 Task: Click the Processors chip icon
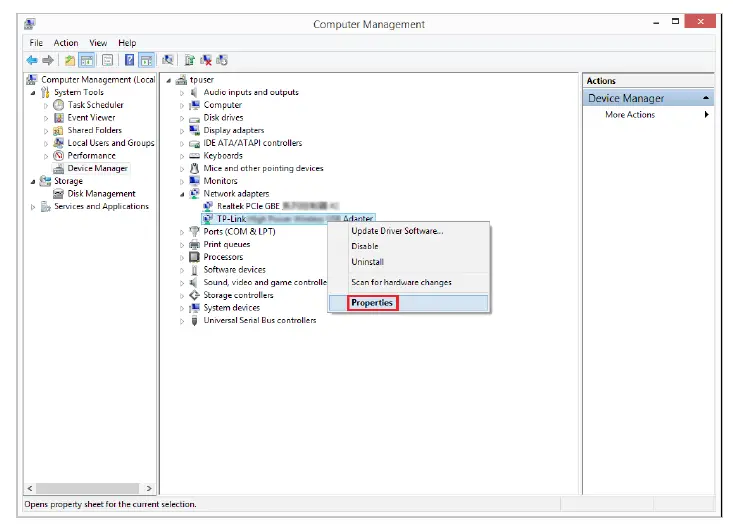[x=194, y=257]
